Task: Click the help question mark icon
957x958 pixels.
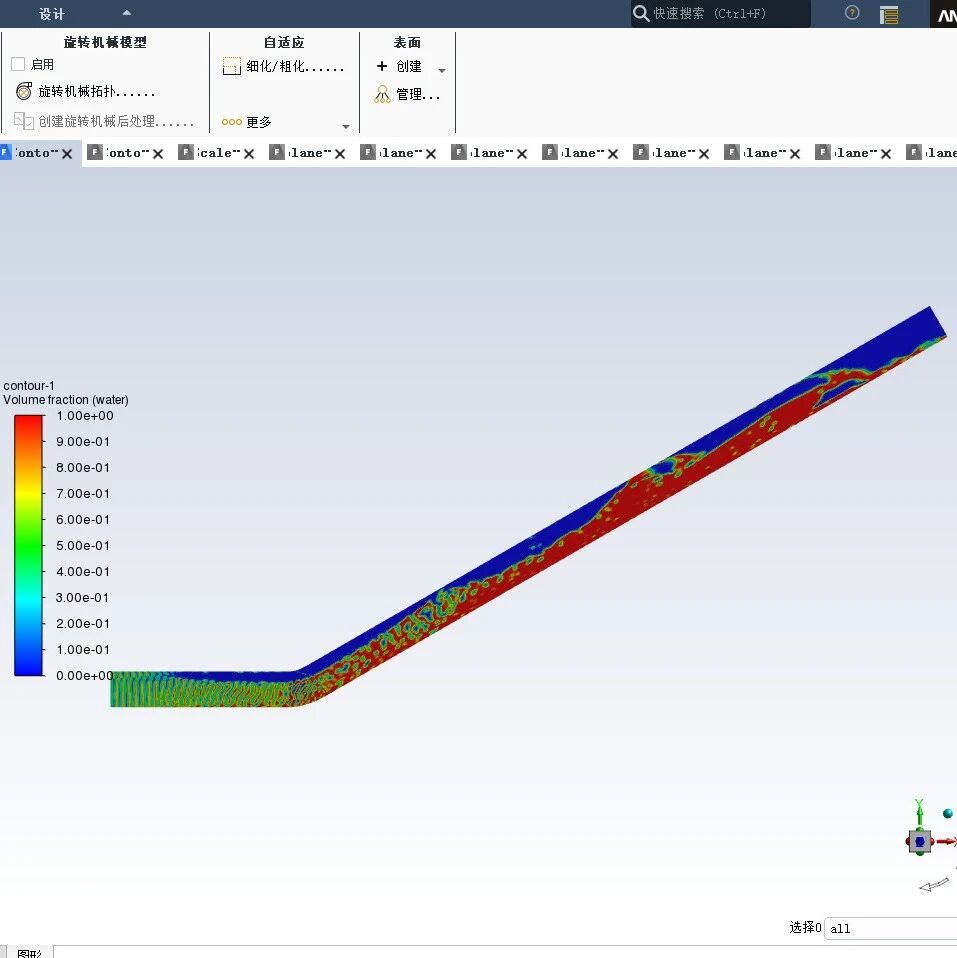Action: [x=852, y=13]
